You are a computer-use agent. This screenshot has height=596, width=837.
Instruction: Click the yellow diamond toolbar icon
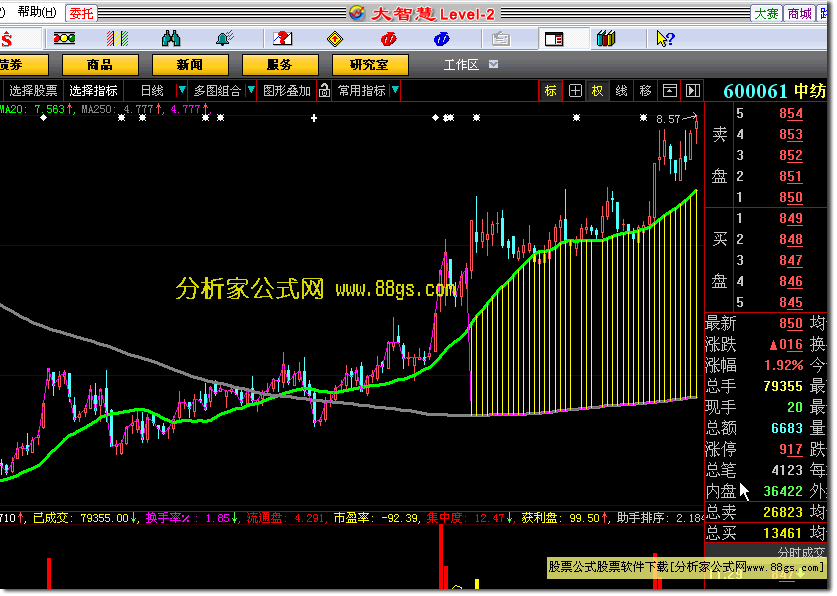pyautogui.click(x=335, y=39)
